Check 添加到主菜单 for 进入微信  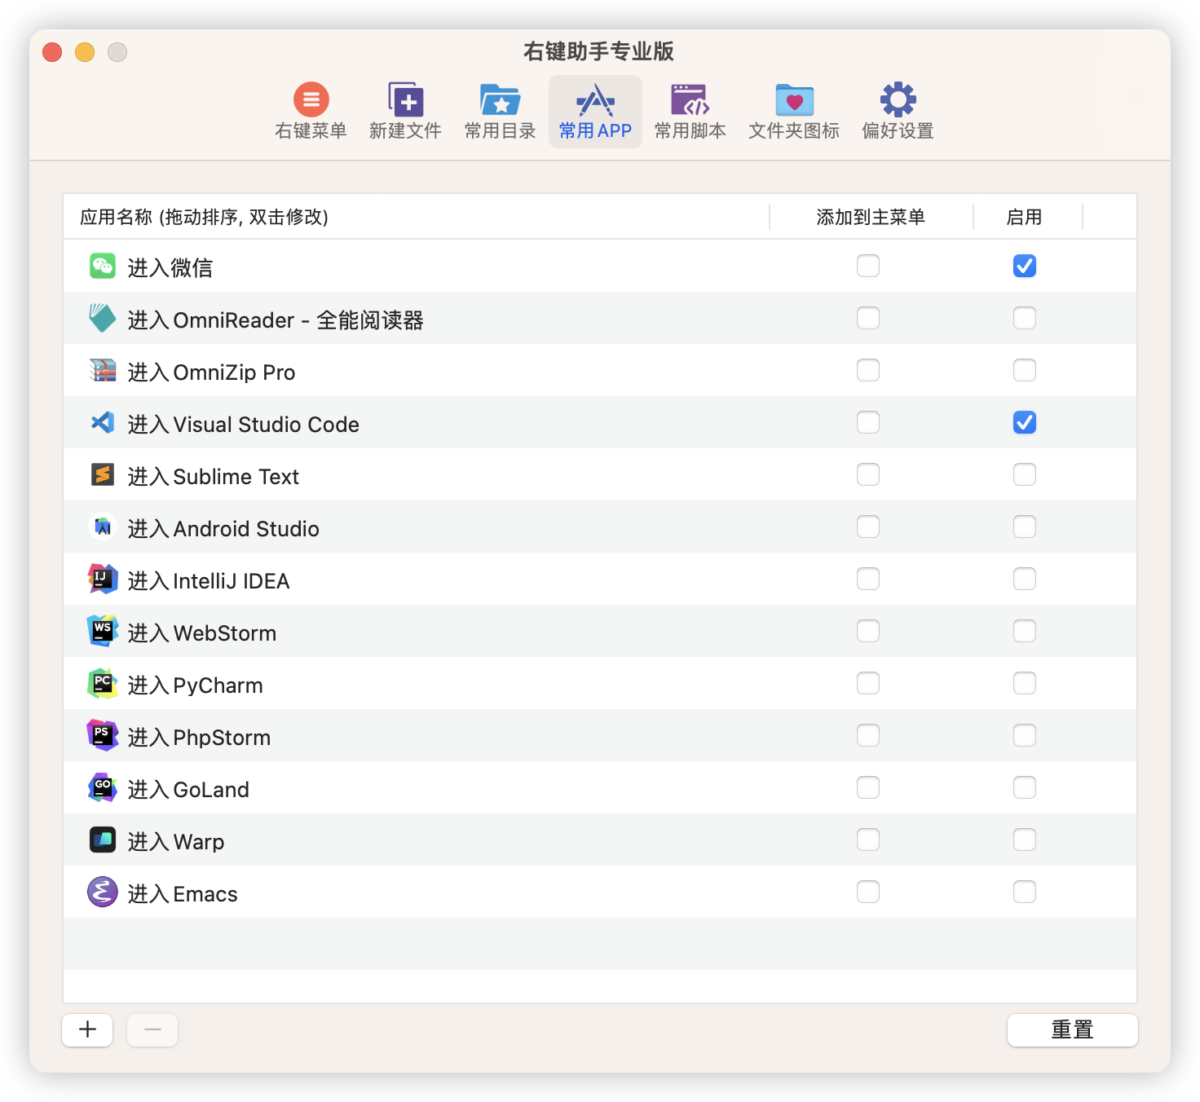click(868, 266)
